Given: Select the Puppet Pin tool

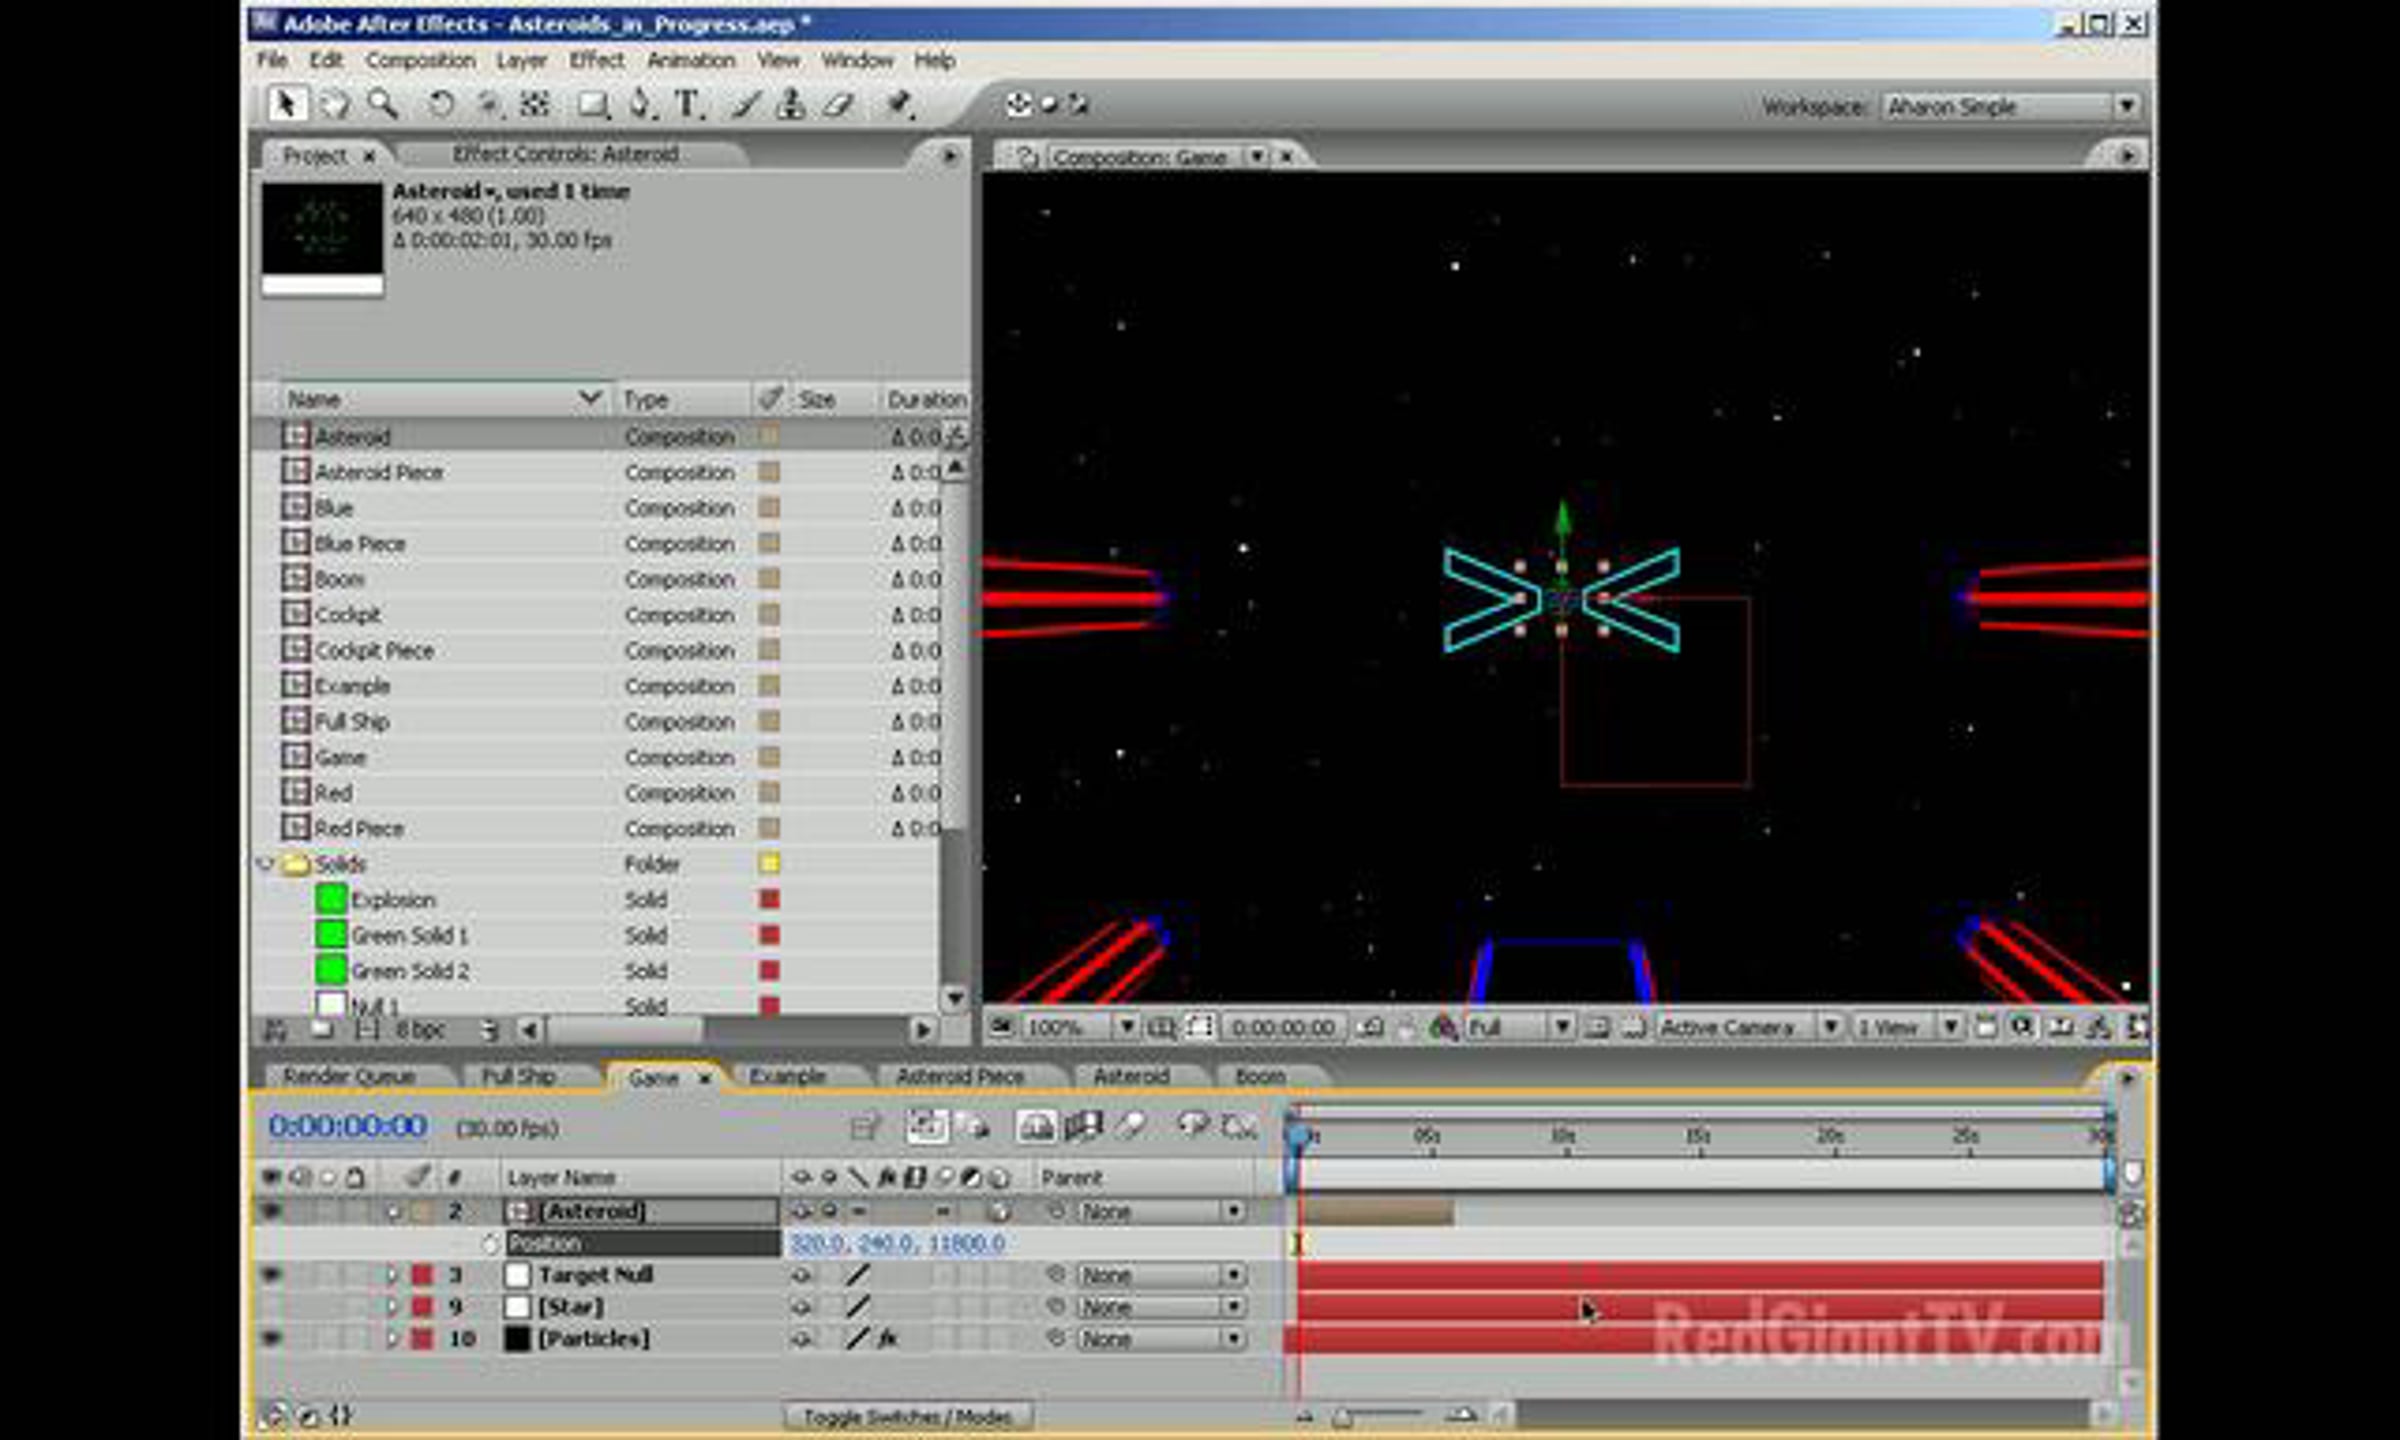Looking at the screenshot, I should coord(899,104).
